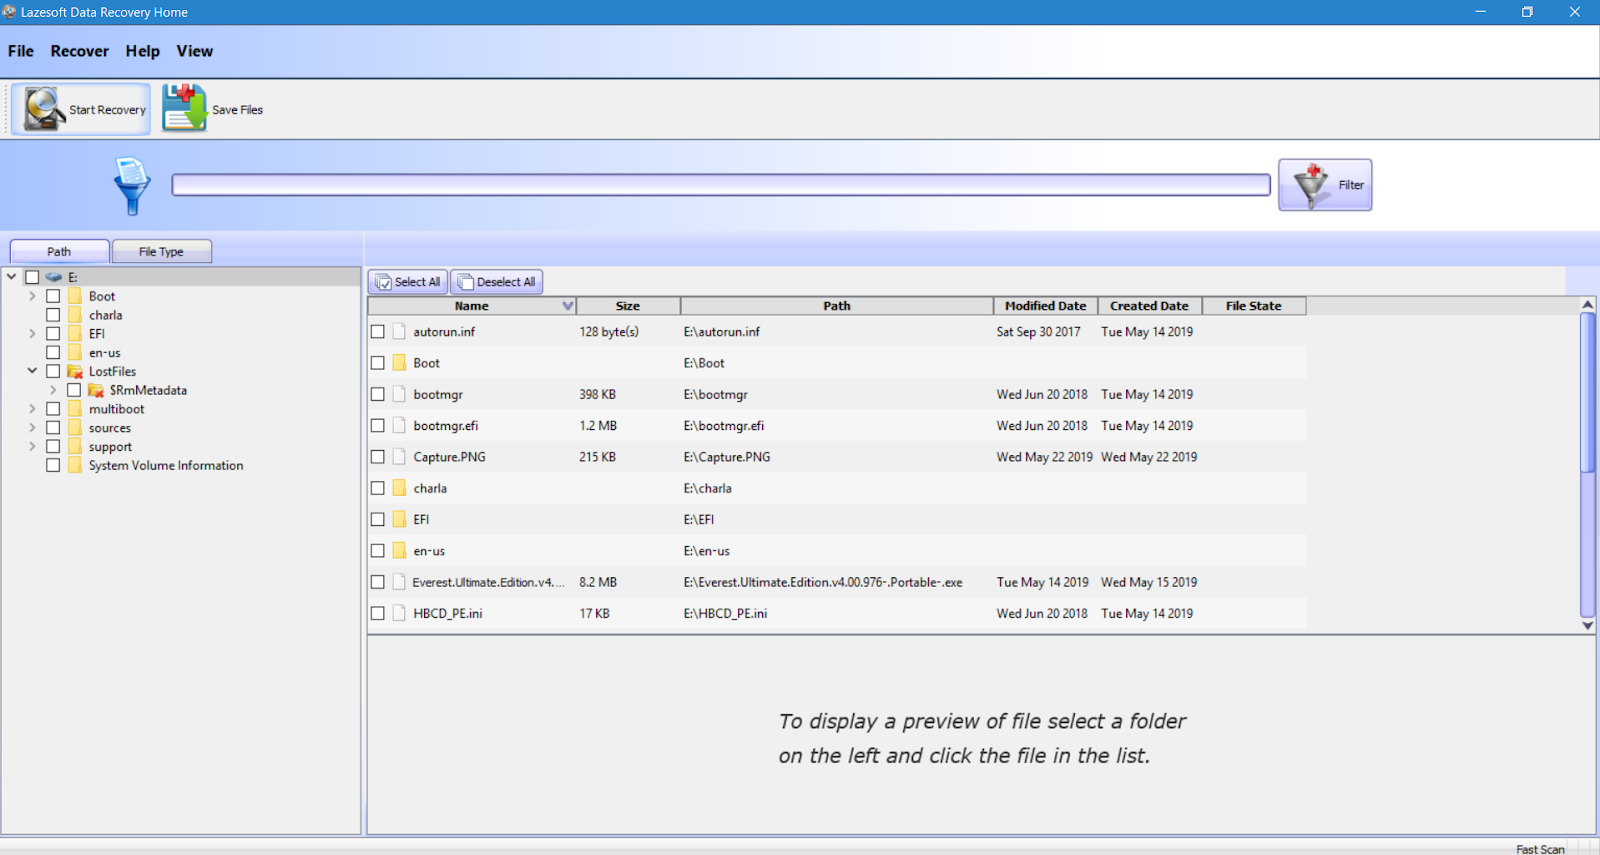Image resolution: width=1600 pixels, height=855 pixels.
Task: Click the Boot folder icon in tree
Action: 75,296
